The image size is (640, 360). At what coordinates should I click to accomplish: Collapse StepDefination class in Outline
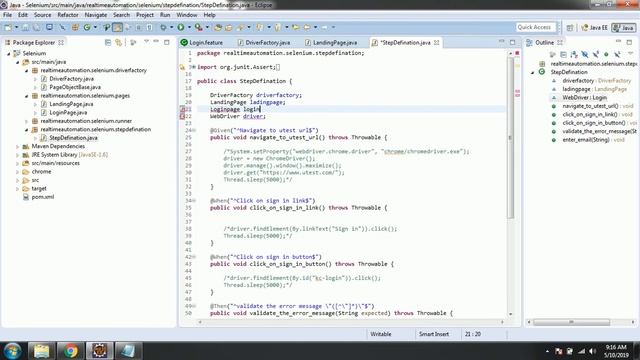click(532, 72)
